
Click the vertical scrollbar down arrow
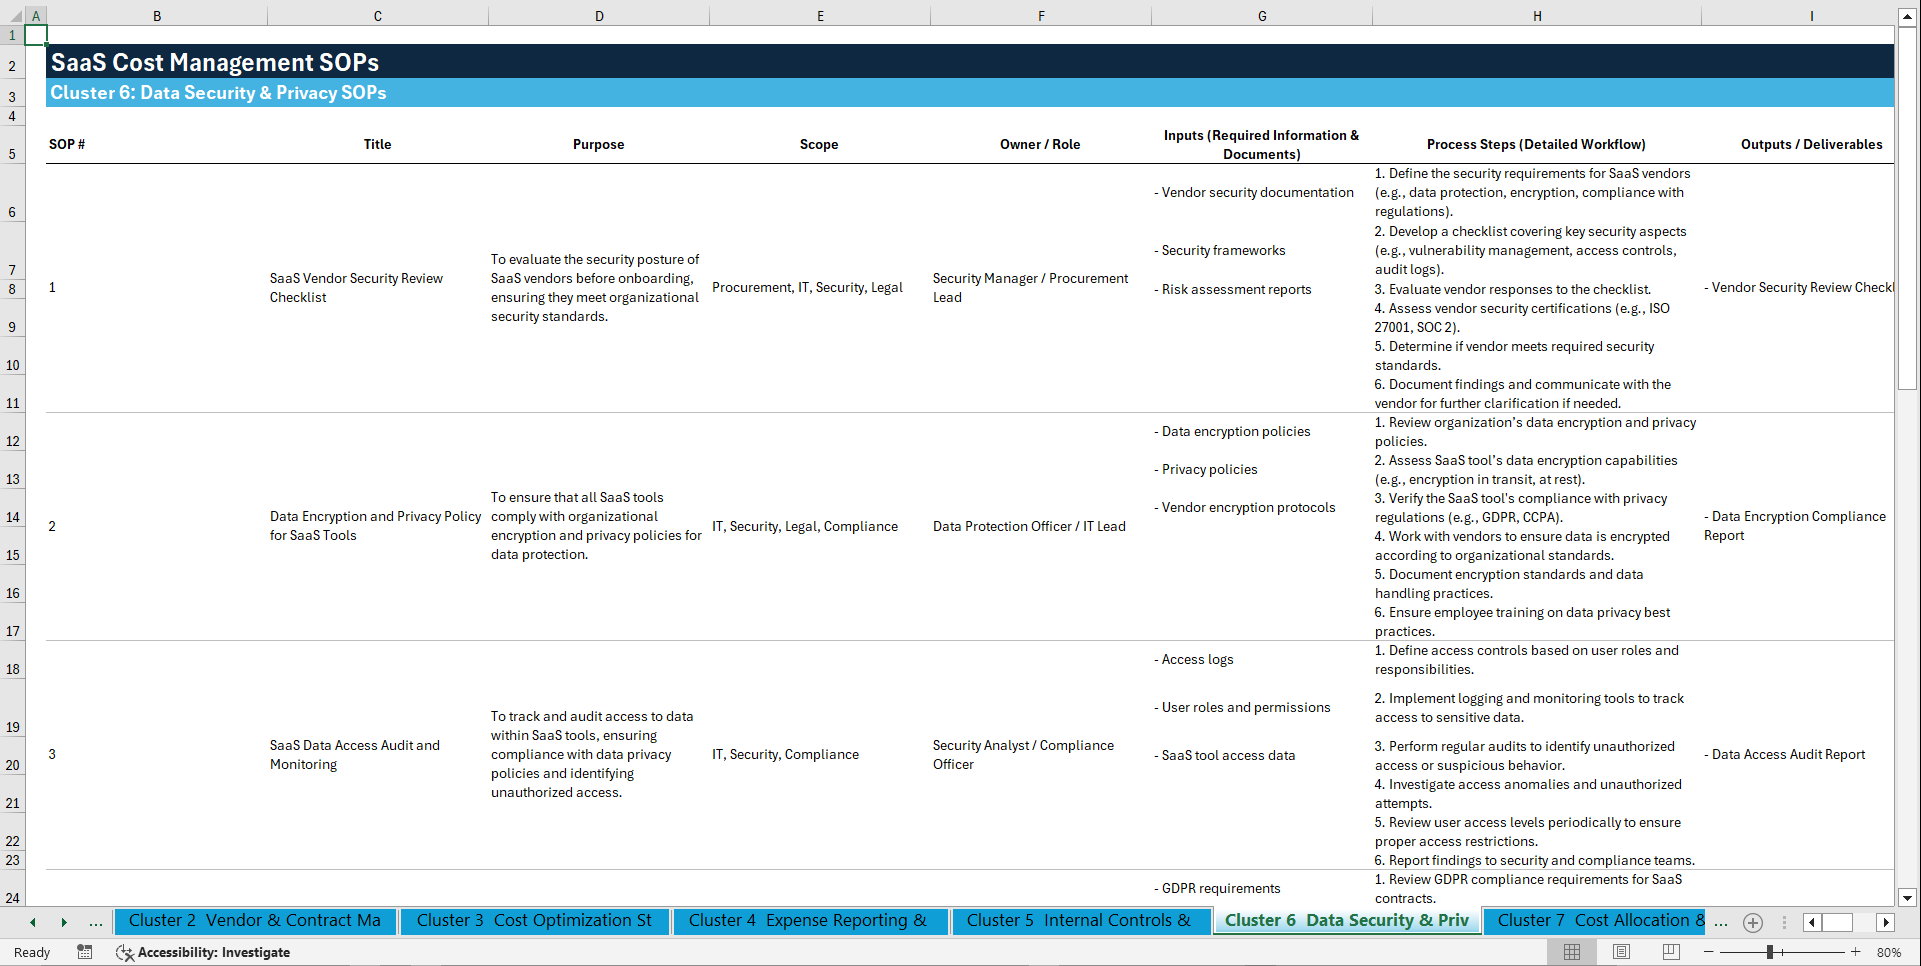tap(1908, 898)
